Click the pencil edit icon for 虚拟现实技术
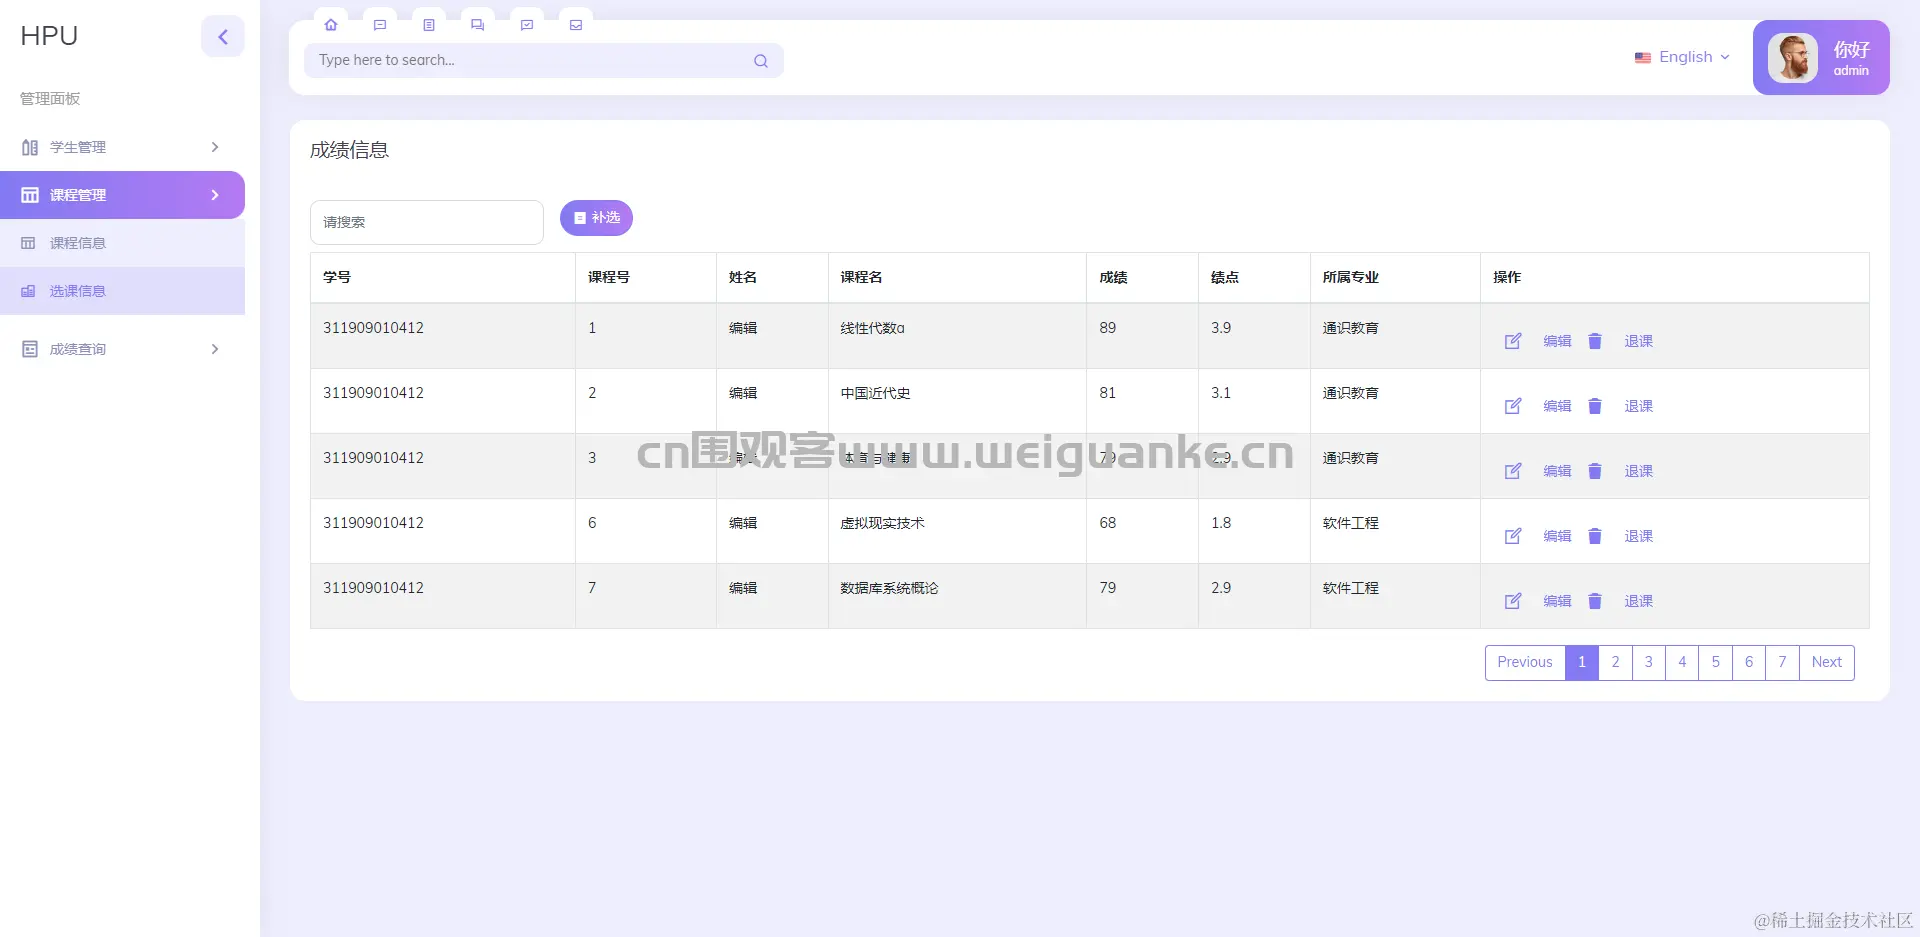Screen dimensions: 1920x937 point(1513,536)
